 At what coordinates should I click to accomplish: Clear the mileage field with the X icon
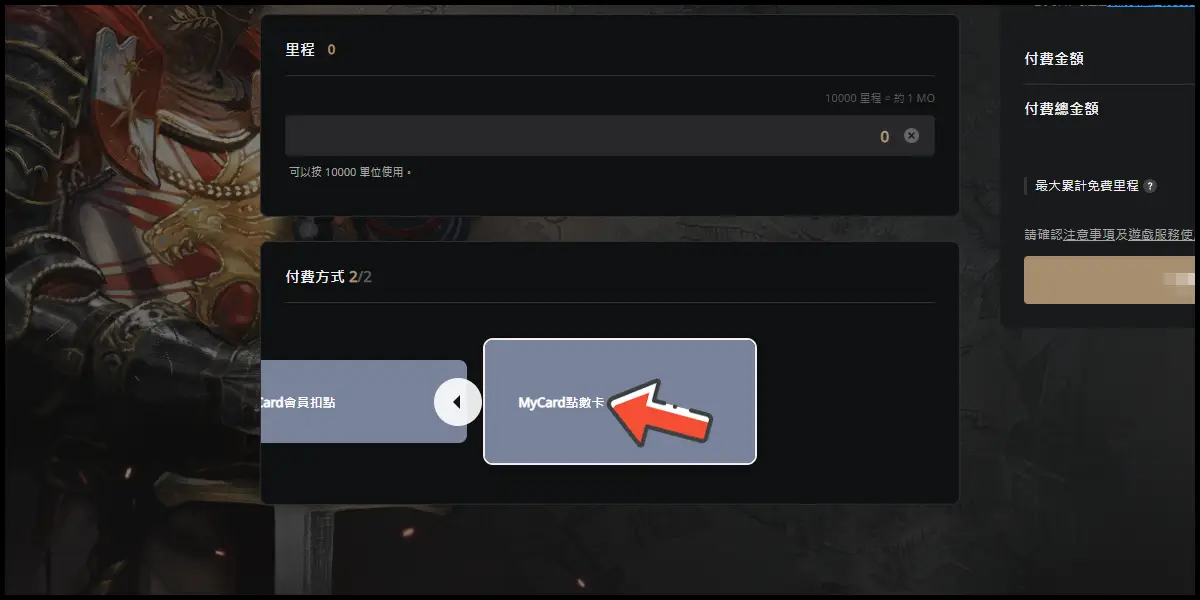[911, 136]
